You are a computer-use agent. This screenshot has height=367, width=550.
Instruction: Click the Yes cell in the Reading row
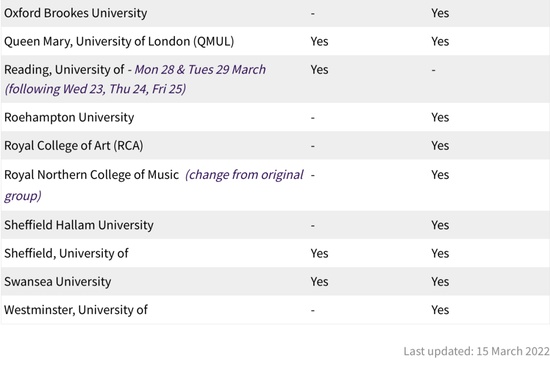pos(319,69)
